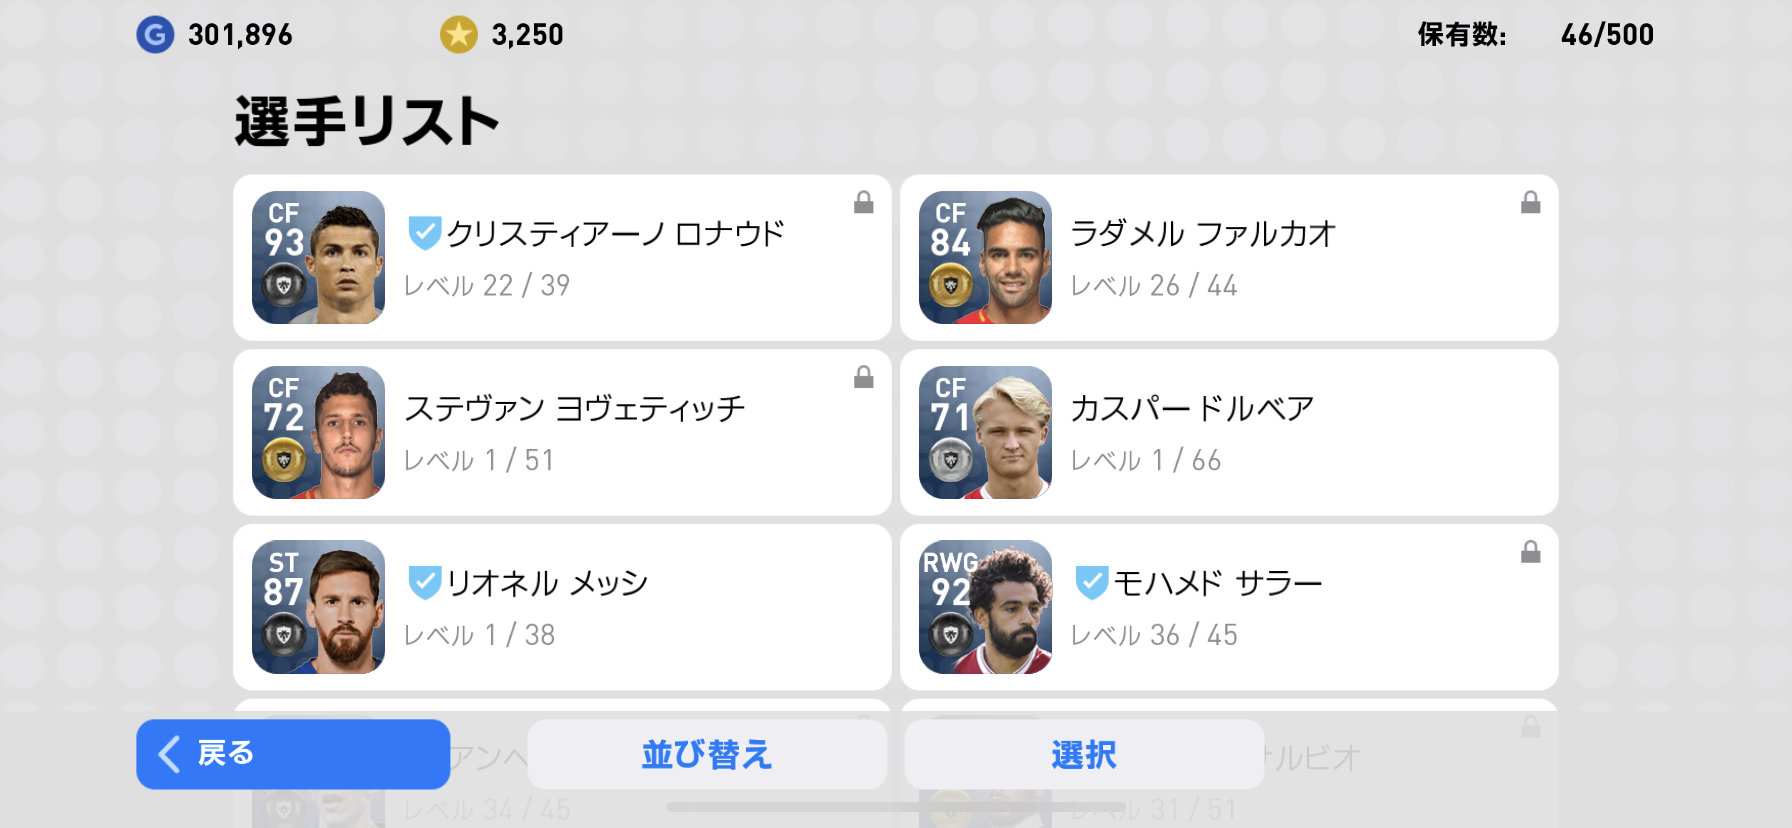Toggle blue shield check beside Ronaldo name
Viewport: 1792px width, 828px height.
pyautogui.click(x=424, y=233)
